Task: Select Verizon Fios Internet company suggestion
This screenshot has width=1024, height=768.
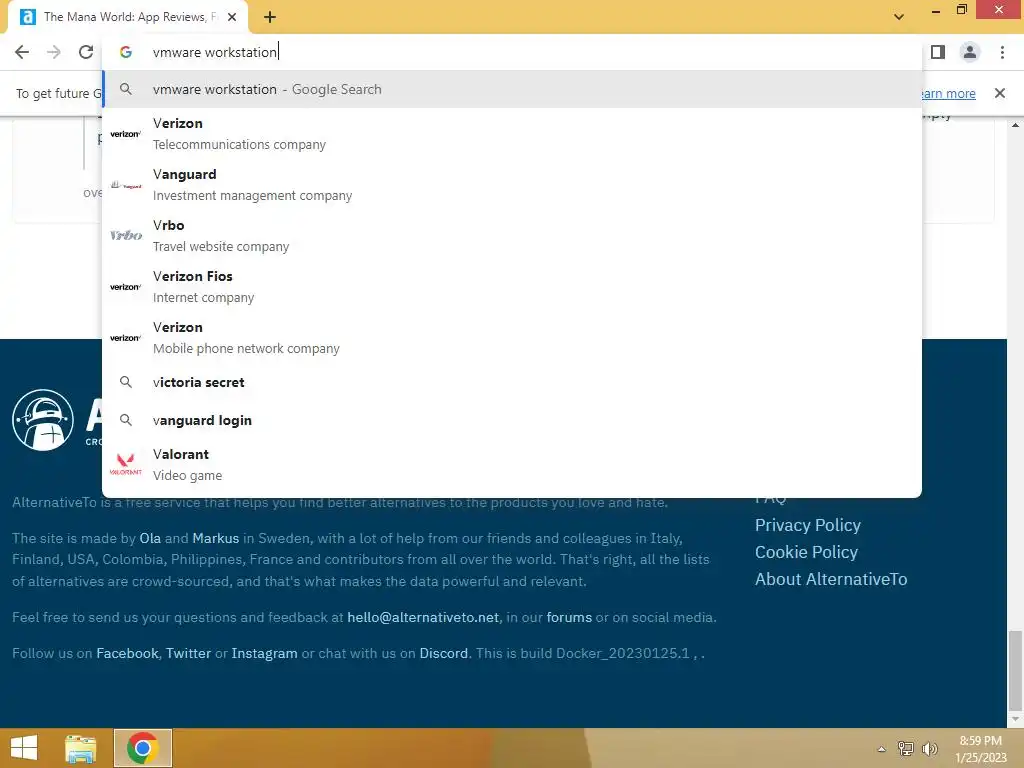Action: [x=512, y=287]
